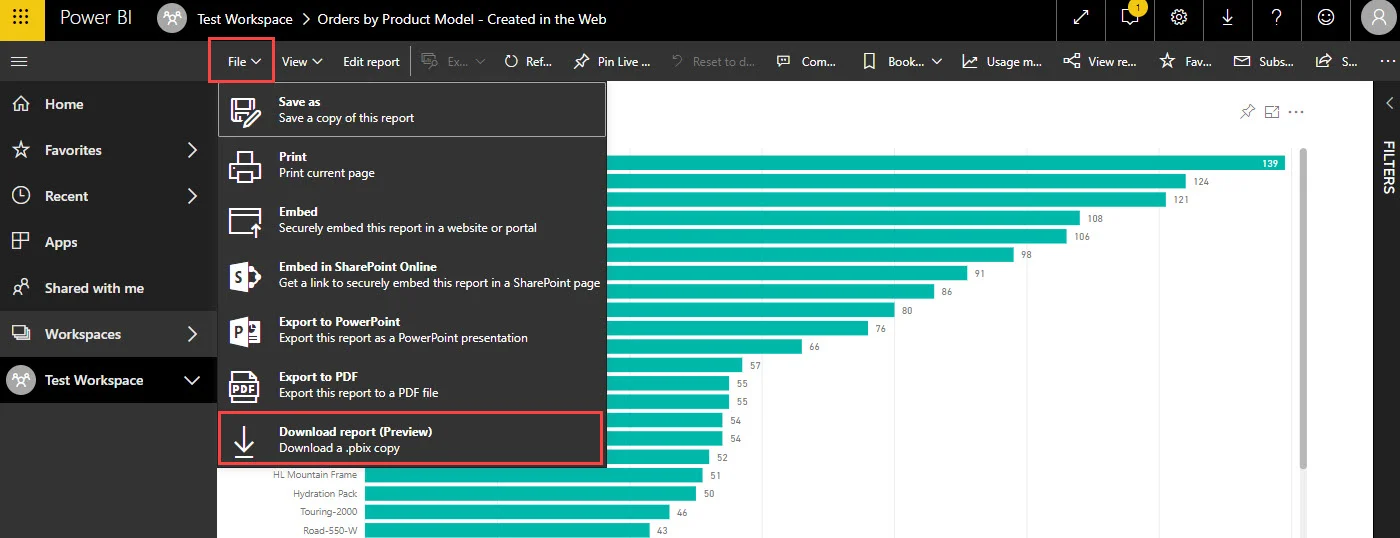Image resolution: width=1400 pixels, height=538 pixels.
Task: Toggle the hamburger navigation pane
Action: coord(19,61)
